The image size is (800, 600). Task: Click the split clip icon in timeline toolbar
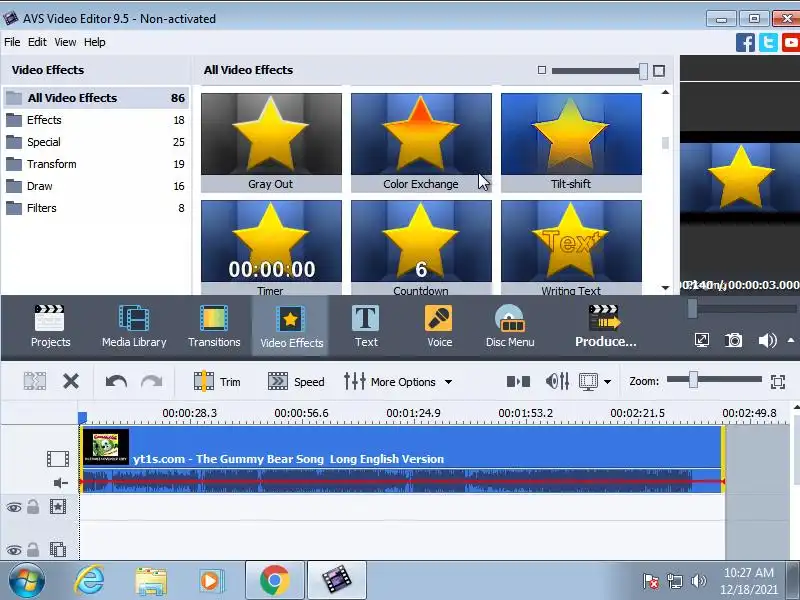pos(35,381)
